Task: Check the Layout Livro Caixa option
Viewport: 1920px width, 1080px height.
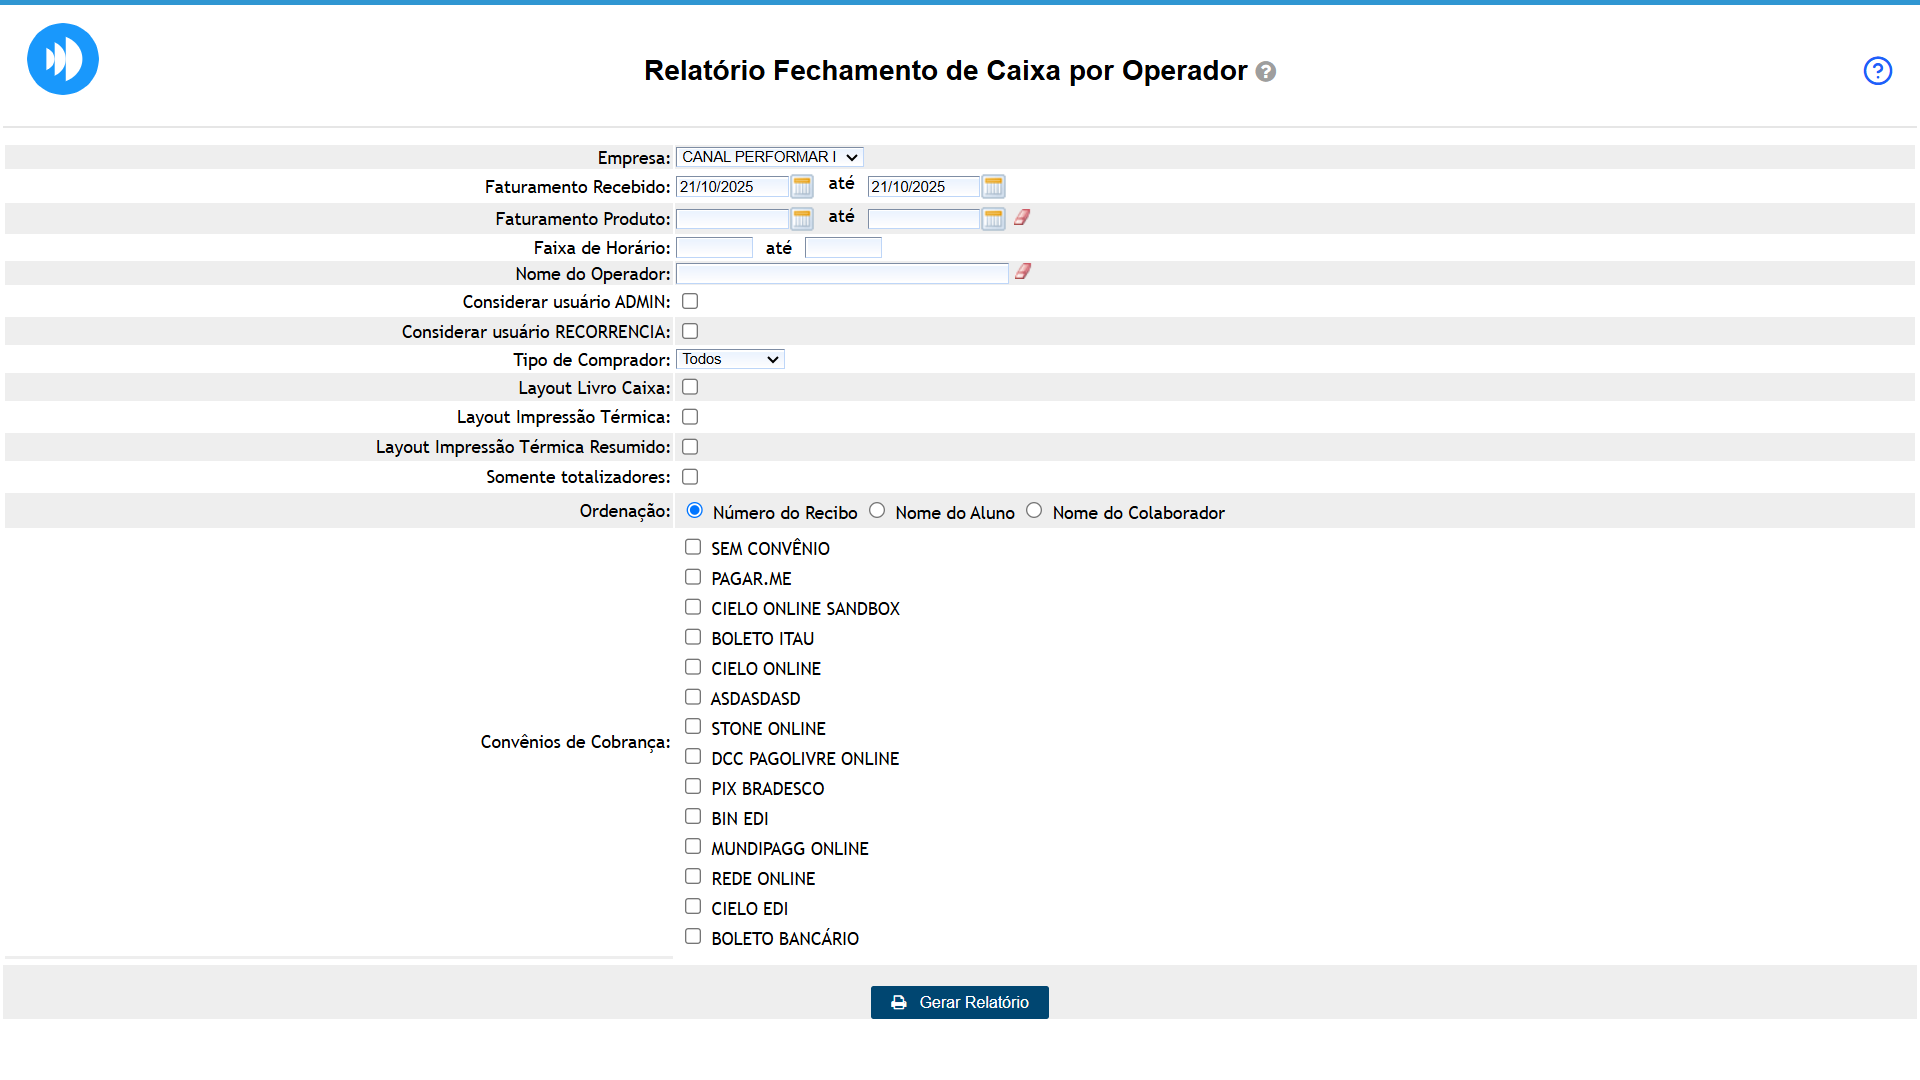Action: 690,387
